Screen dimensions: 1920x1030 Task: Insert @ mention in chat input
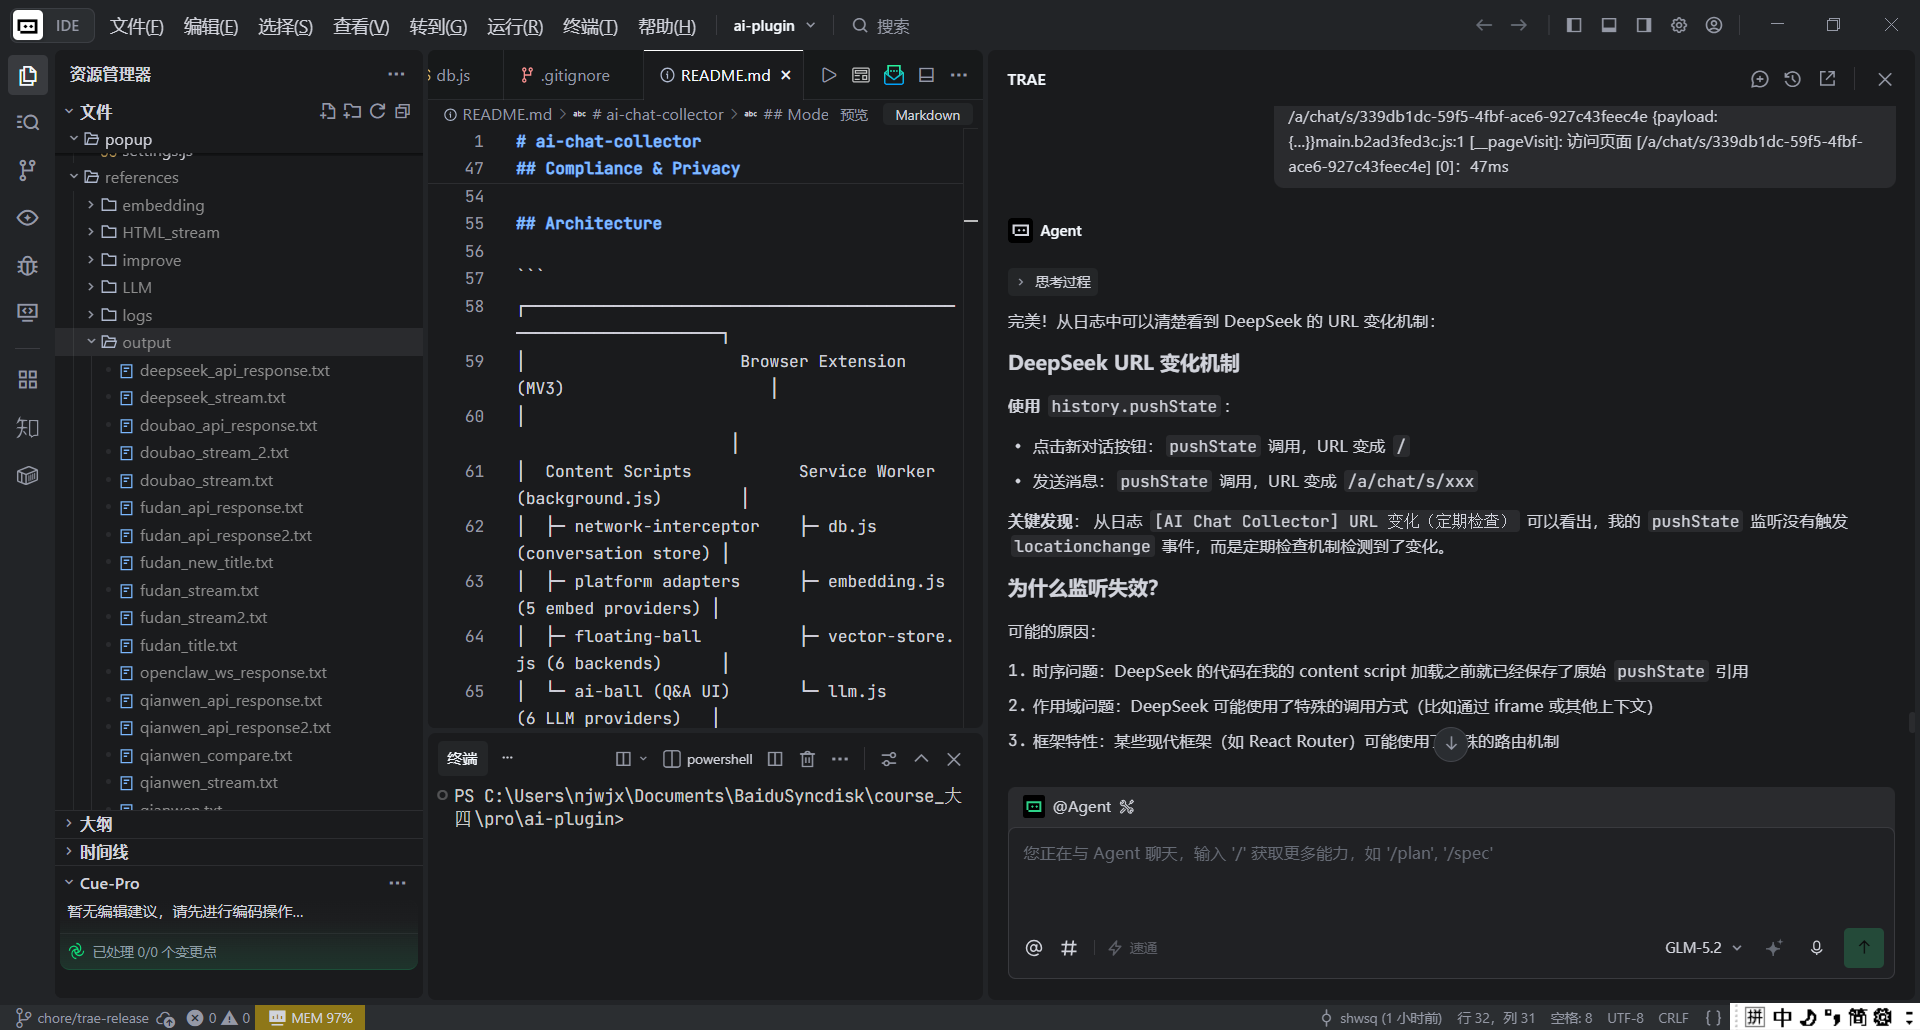tap(1034, 947)
